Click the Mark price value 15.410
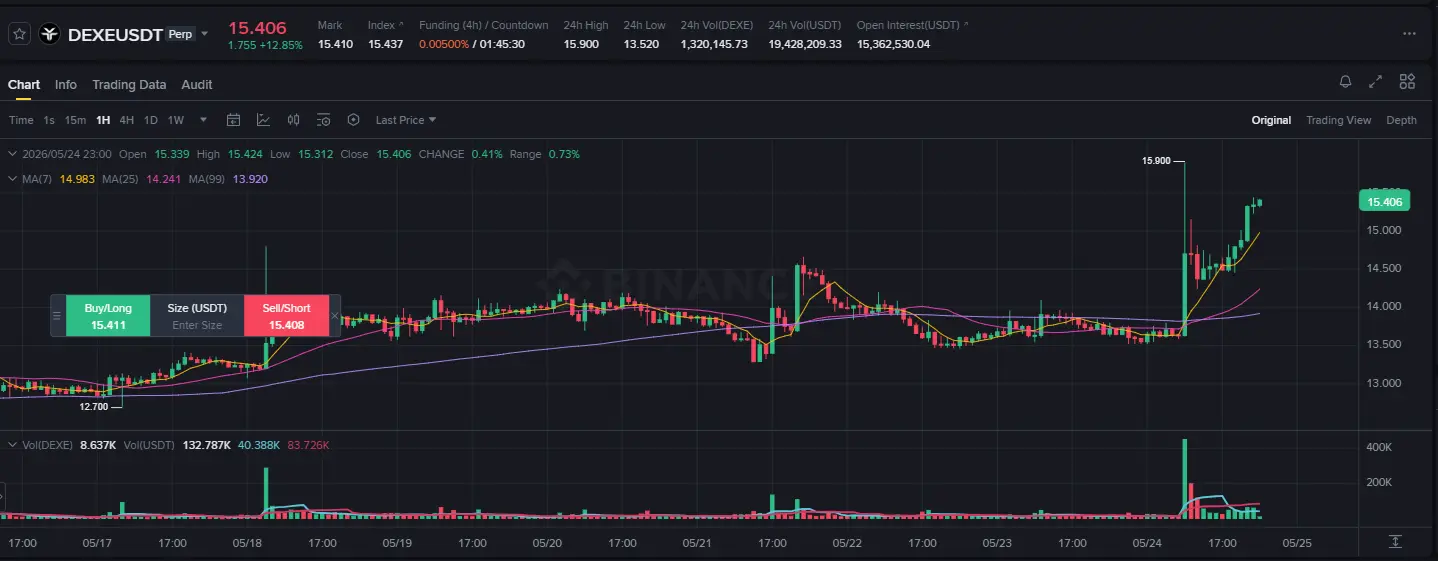Viewport: 1438px width, 561px height. pyautogui.click(x=335, y=44)
